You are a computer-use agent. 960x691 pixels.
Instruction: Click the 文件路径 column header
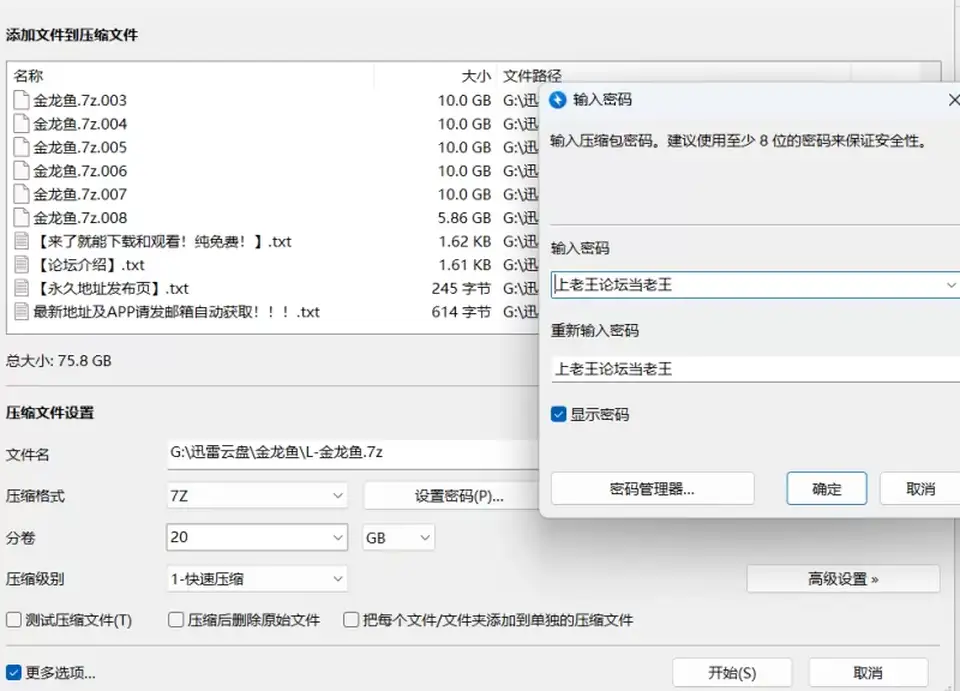(x=532, y=76)
